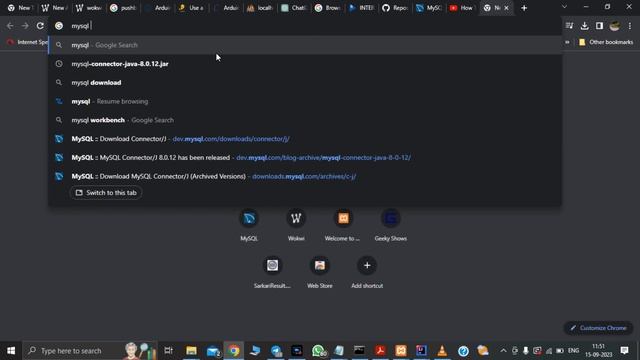Select 'mysql - Google Search' suggestion

[x=305, y=45]
